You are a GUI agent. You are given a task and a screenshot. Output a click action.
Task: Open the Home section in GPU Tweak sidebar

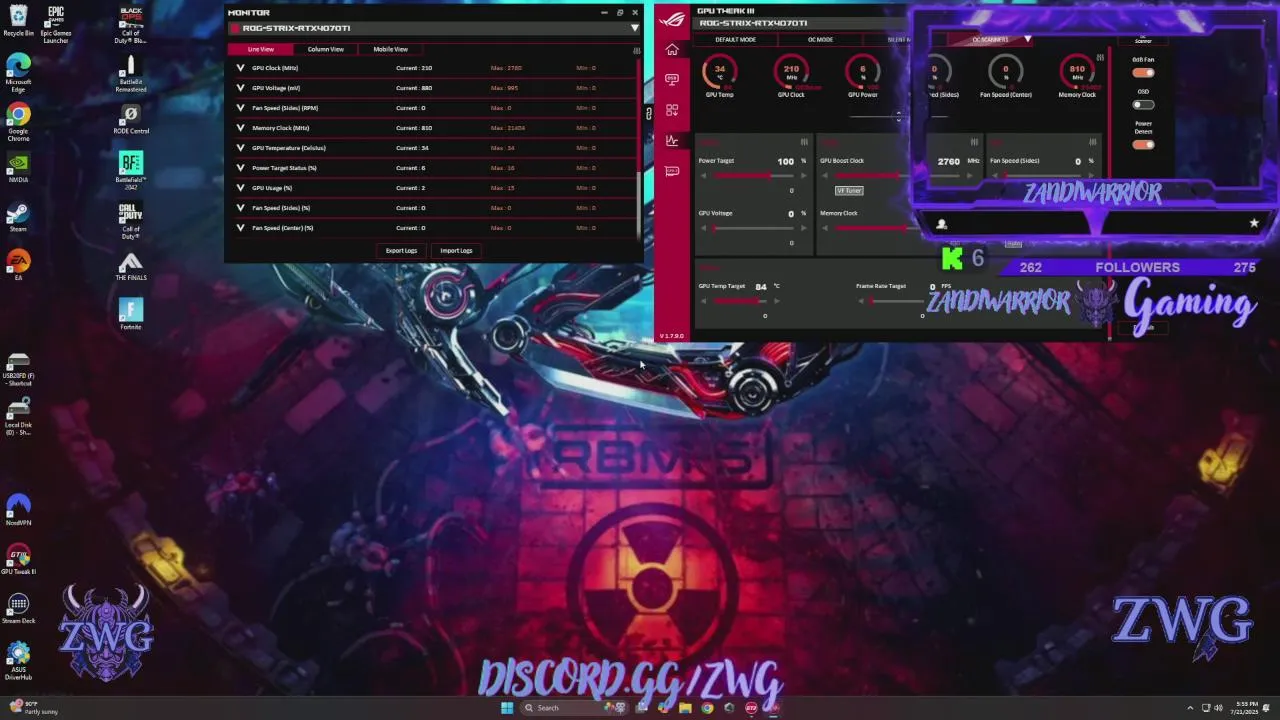[672, 50]
